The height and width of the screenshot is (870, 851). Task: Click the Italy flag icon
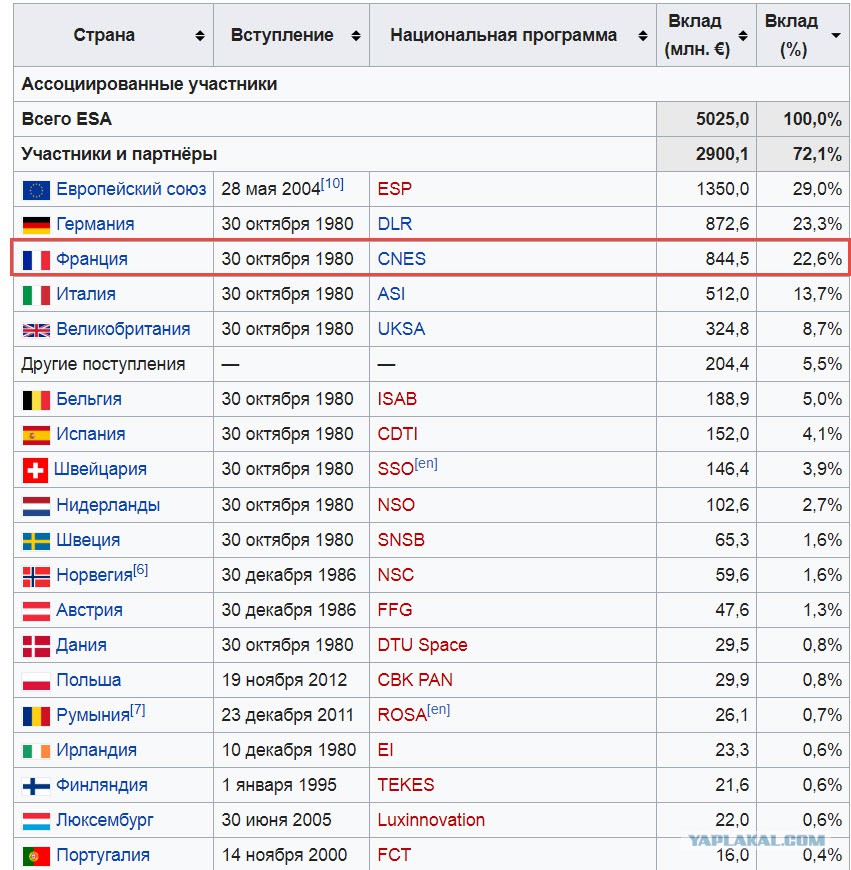tap(36, 295)
